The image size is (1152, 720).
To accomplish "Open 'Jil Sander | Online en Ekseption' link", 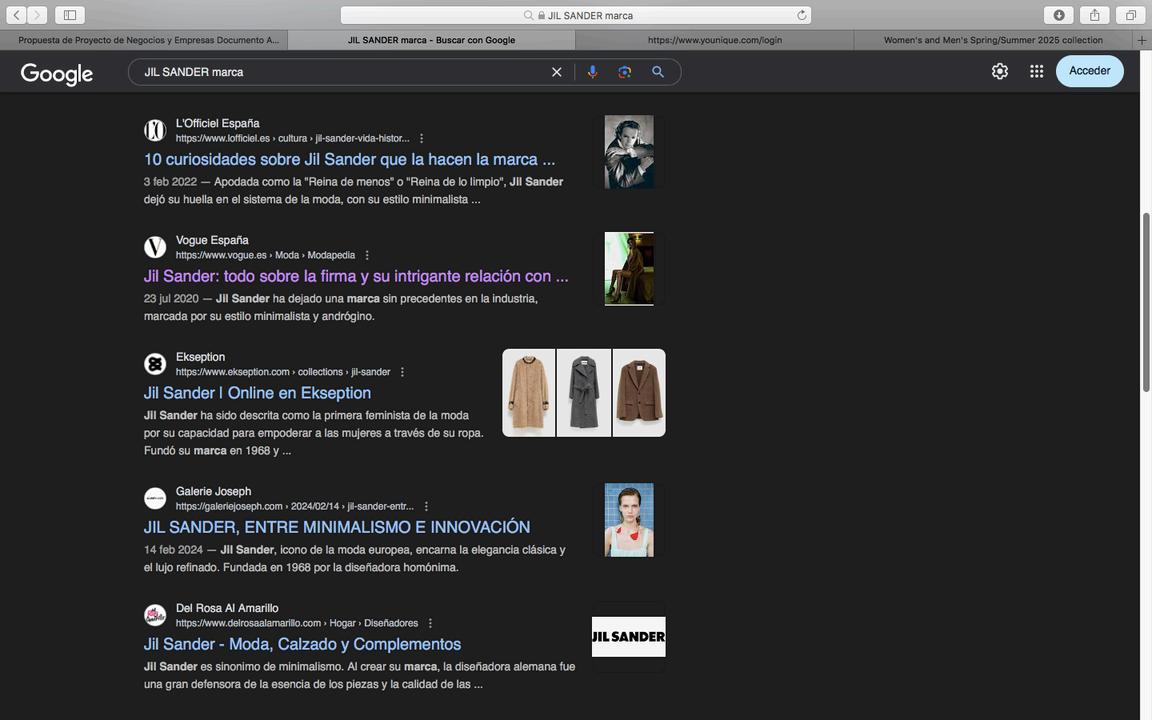I will pyautogui.click(x=257, y=393).
